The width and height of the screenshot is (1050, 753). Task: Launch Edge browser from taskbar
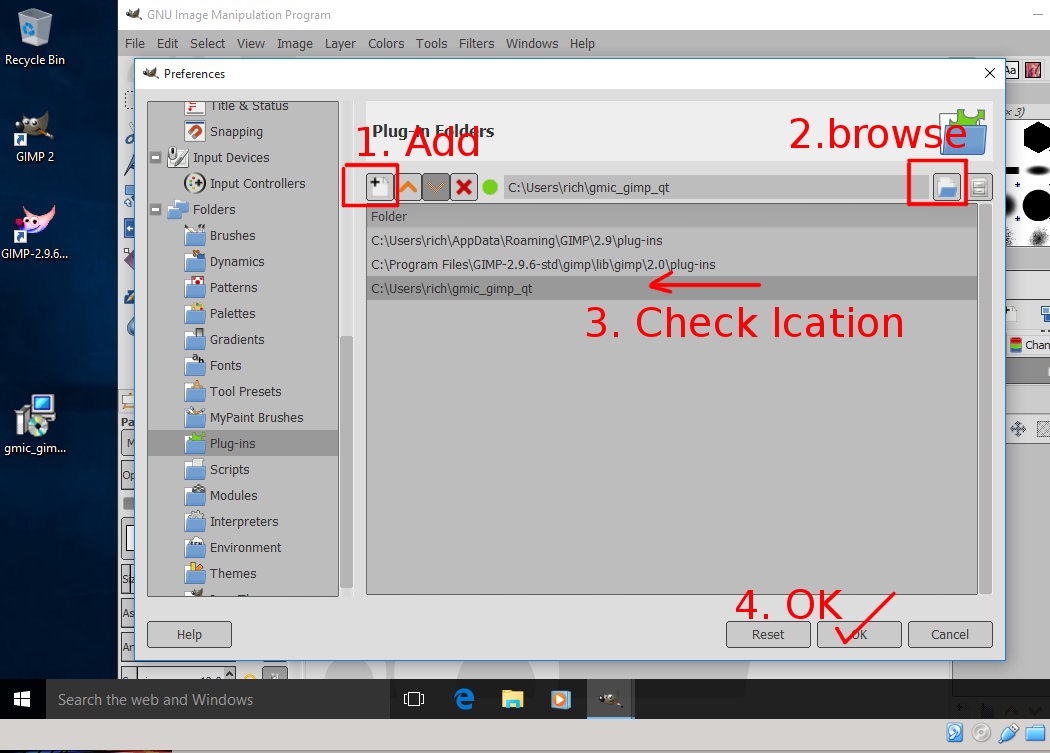pyautogui.click(x=463, y=699)
